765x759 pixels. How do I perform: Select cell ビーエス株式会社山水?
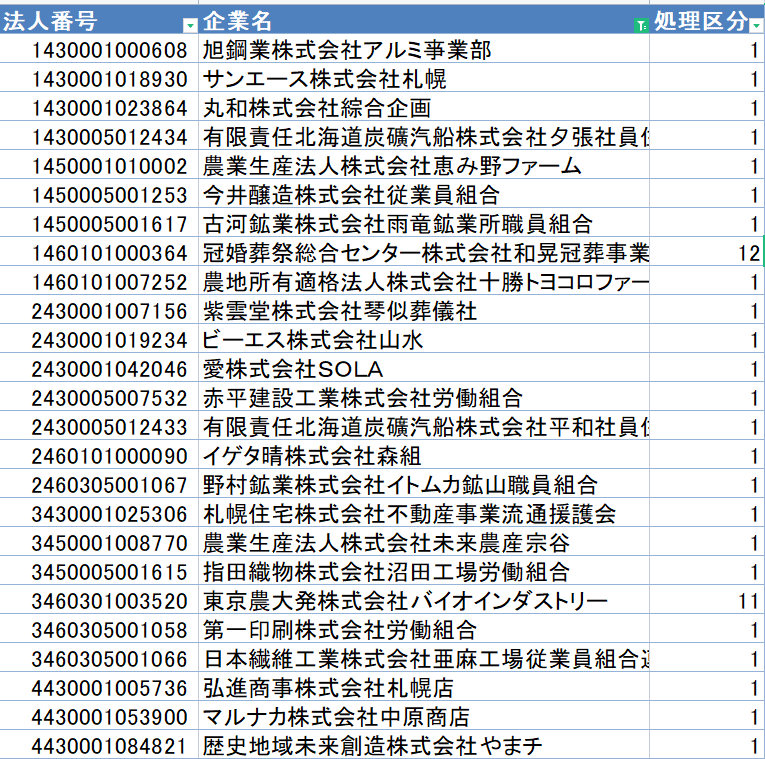coord(424,339)
